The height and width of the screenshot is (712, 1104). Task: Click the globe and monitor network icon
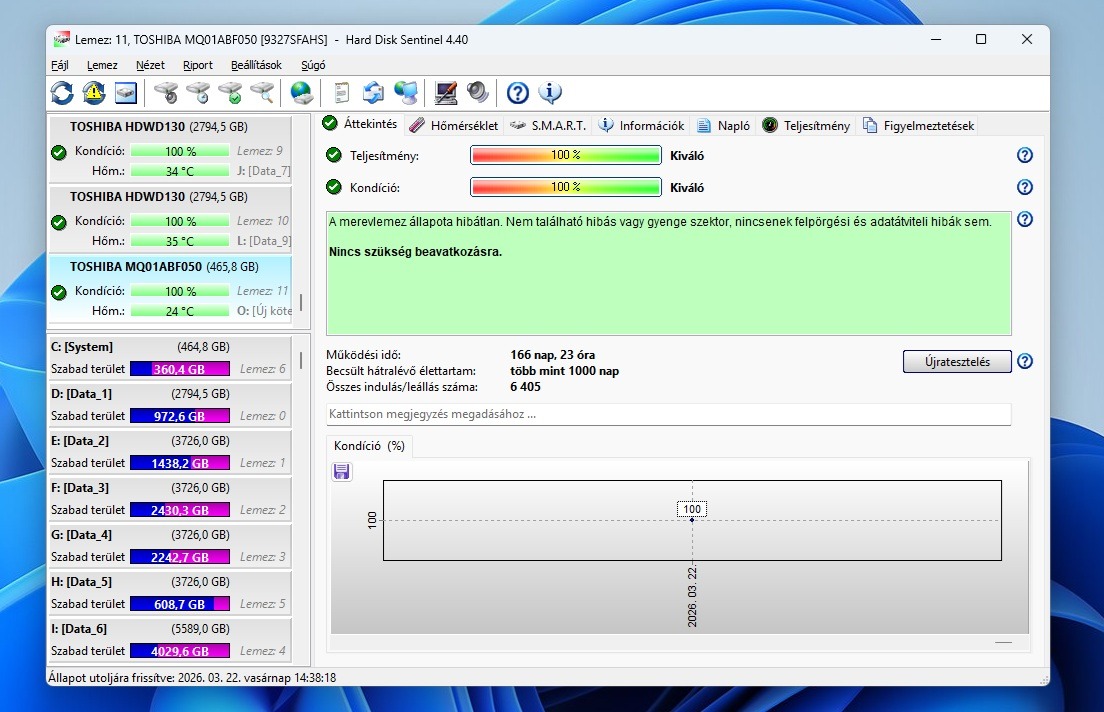tap(406, 92)
